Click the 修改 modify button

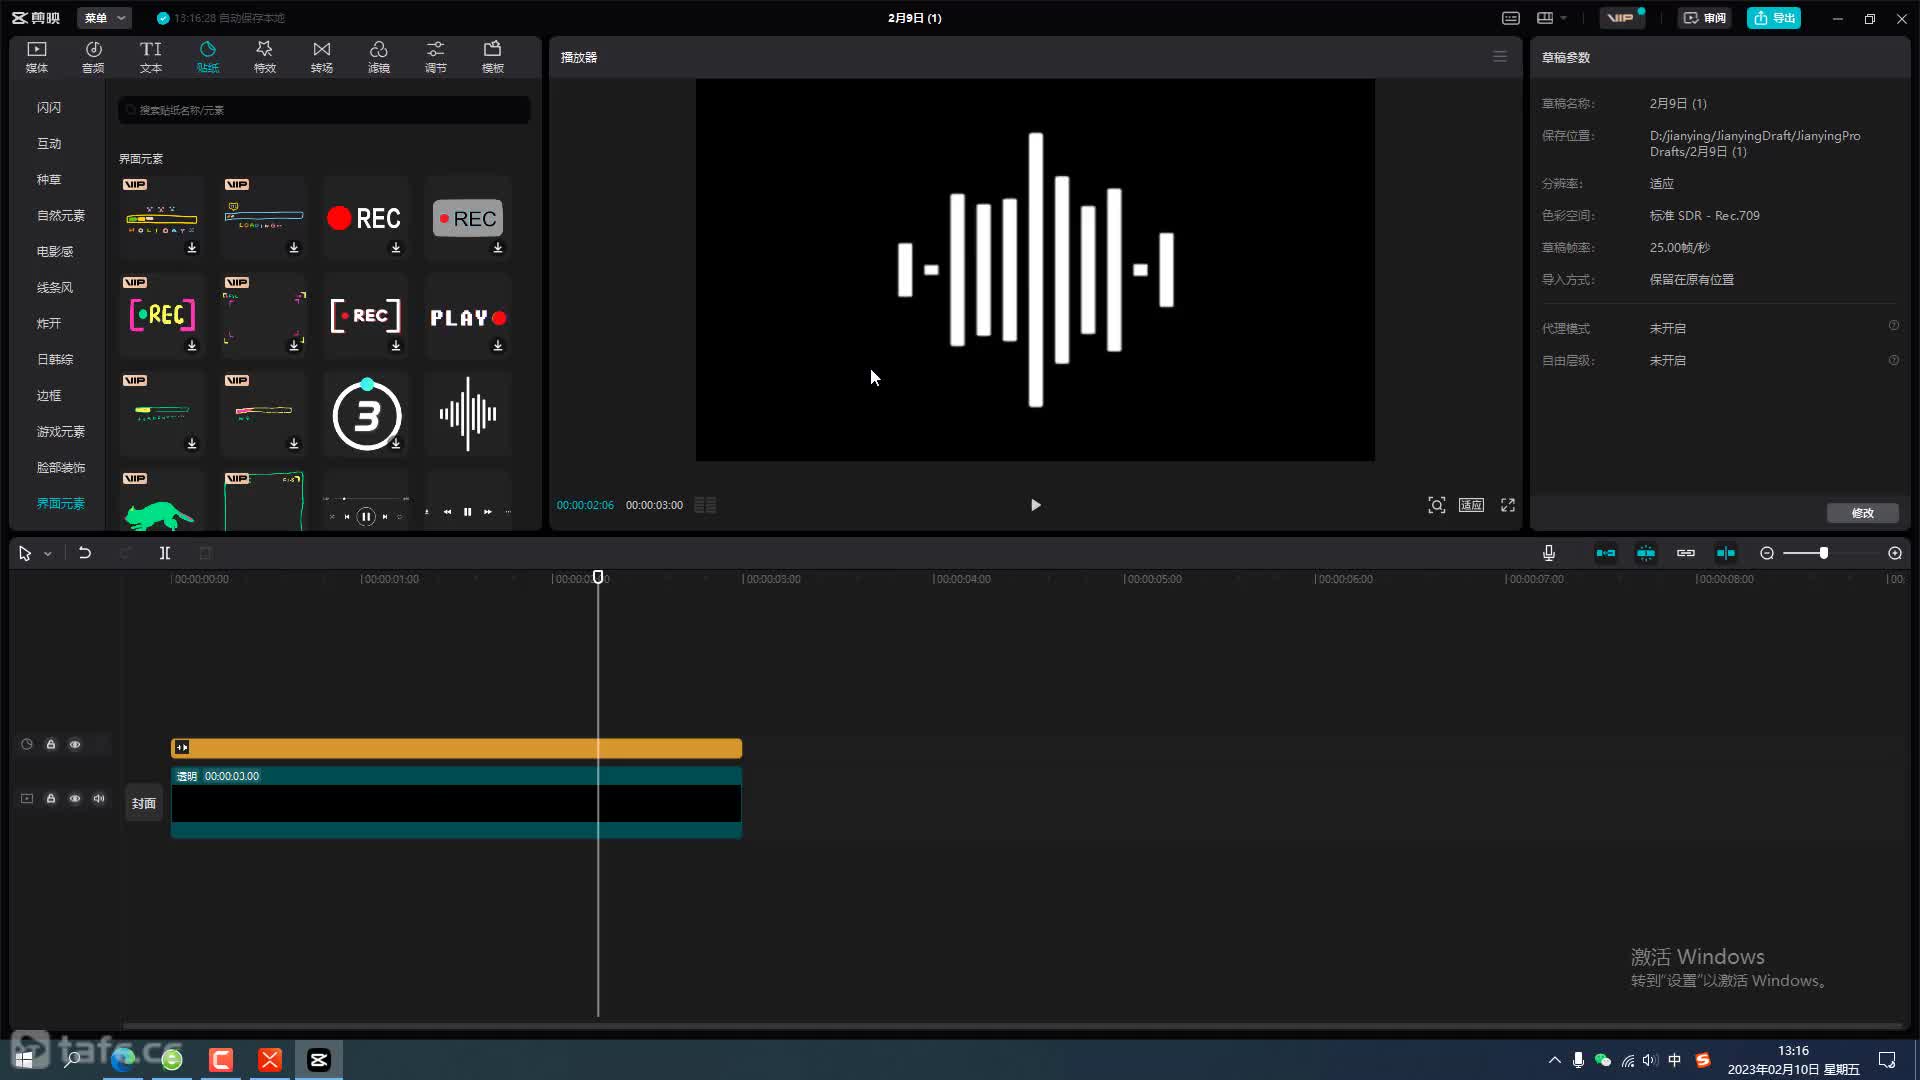[1862, 513]
